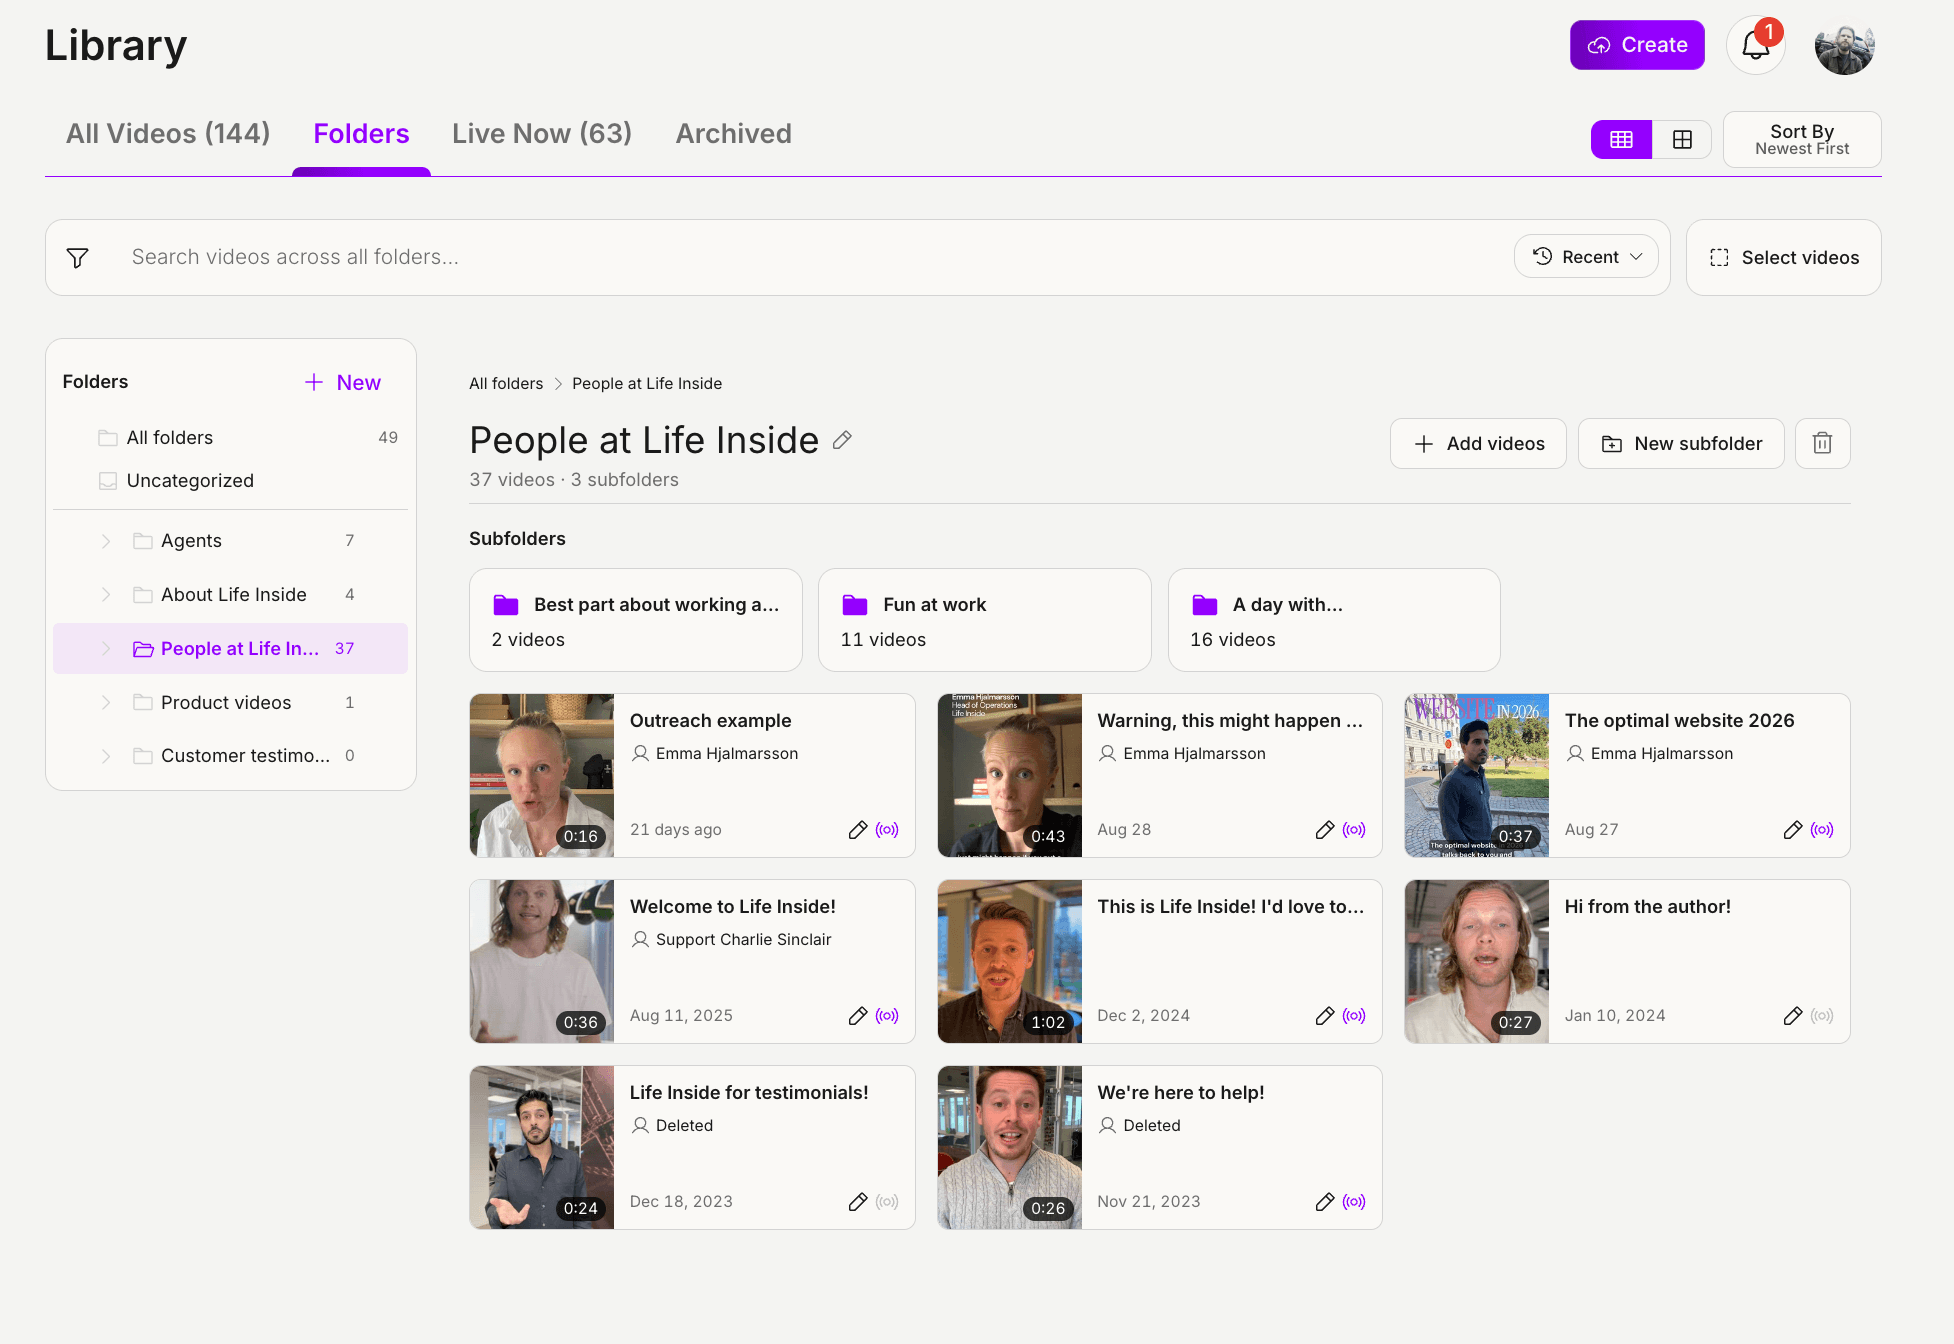Open the Warning video thumbnail
The height and width of the screenshot is (1344, 1954).
pos(1010,775)
